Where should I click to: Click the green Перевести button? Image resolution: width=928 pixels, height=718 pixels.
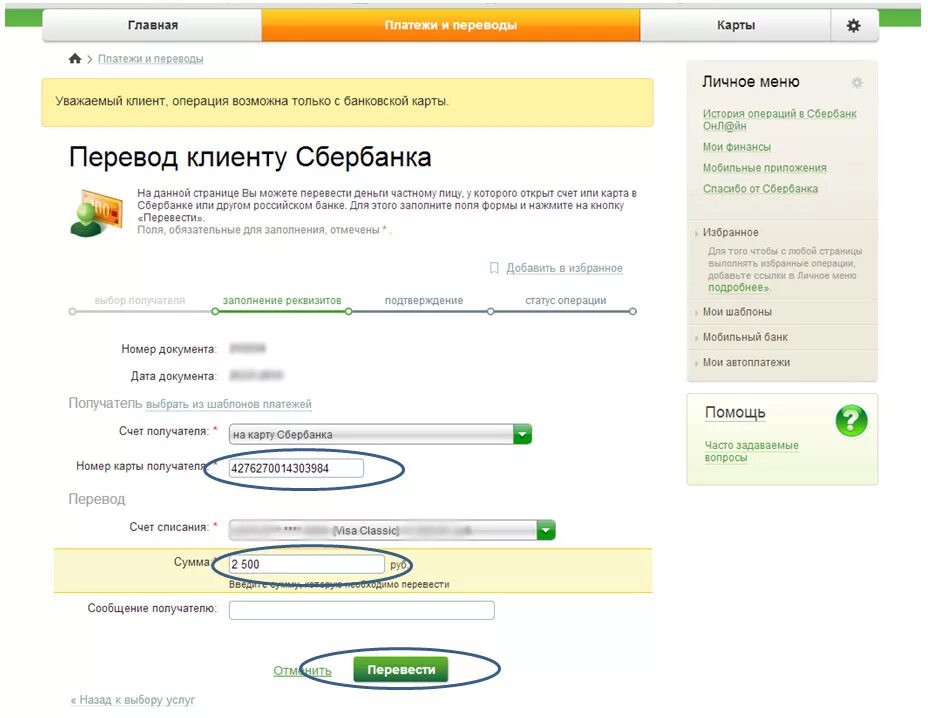coord(401,670)
